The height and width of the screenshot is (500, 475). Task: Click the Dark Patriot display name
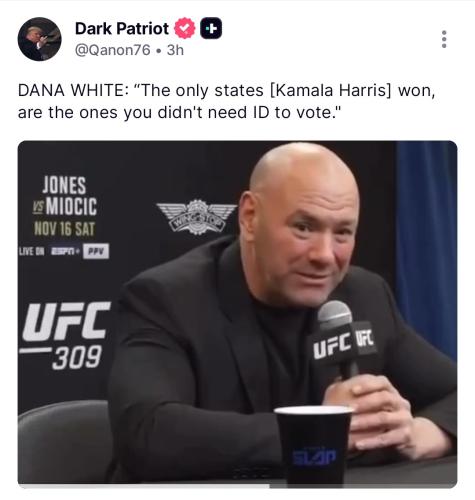tap(122, 28)
